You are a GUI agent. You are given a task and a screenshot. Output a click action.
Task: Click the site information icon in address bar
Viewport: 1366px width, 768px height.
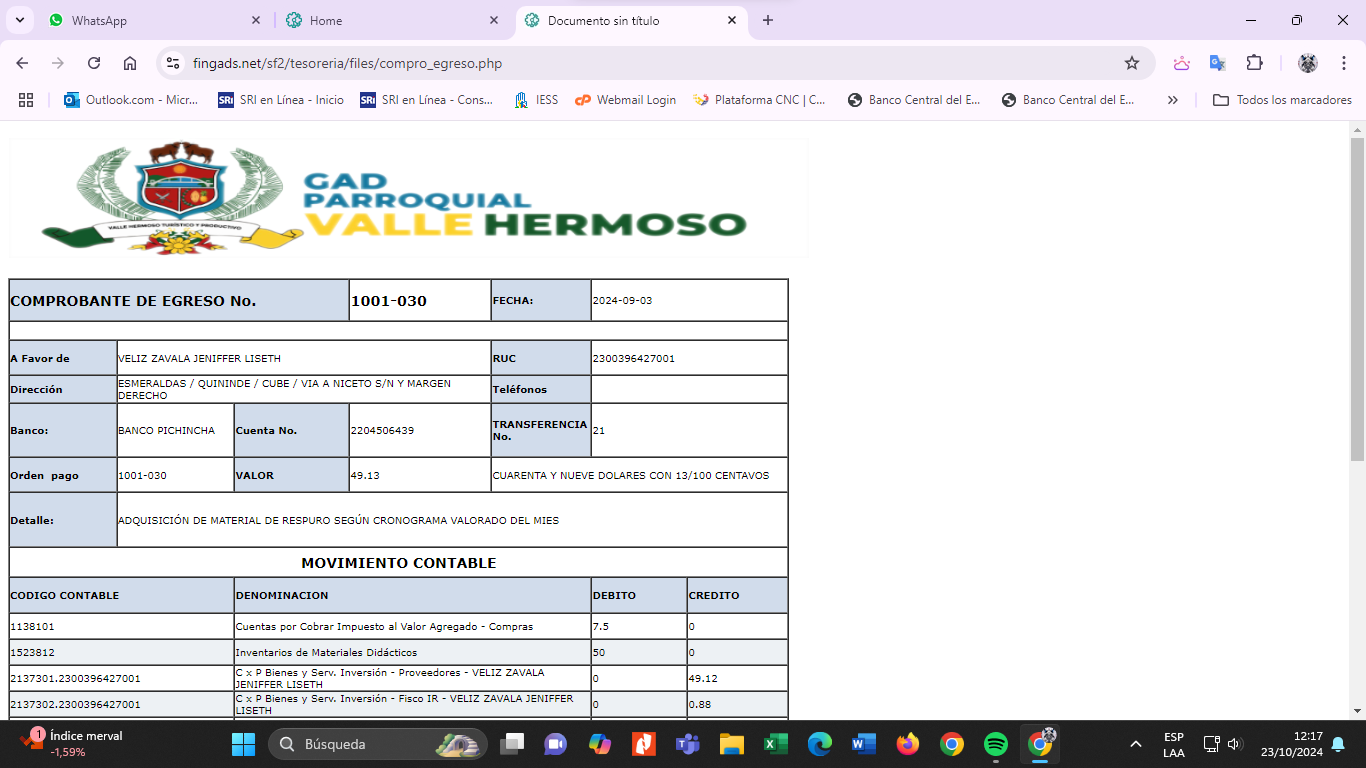173,63
